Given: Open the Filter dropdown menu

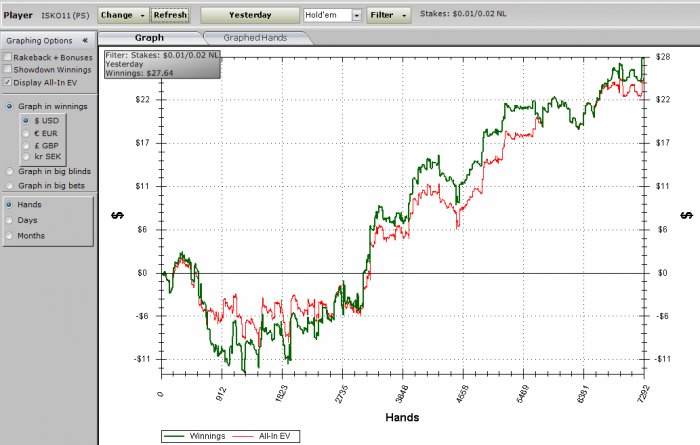Looking at the screenshot, I should pyautogui.click(x=388, y=15).
